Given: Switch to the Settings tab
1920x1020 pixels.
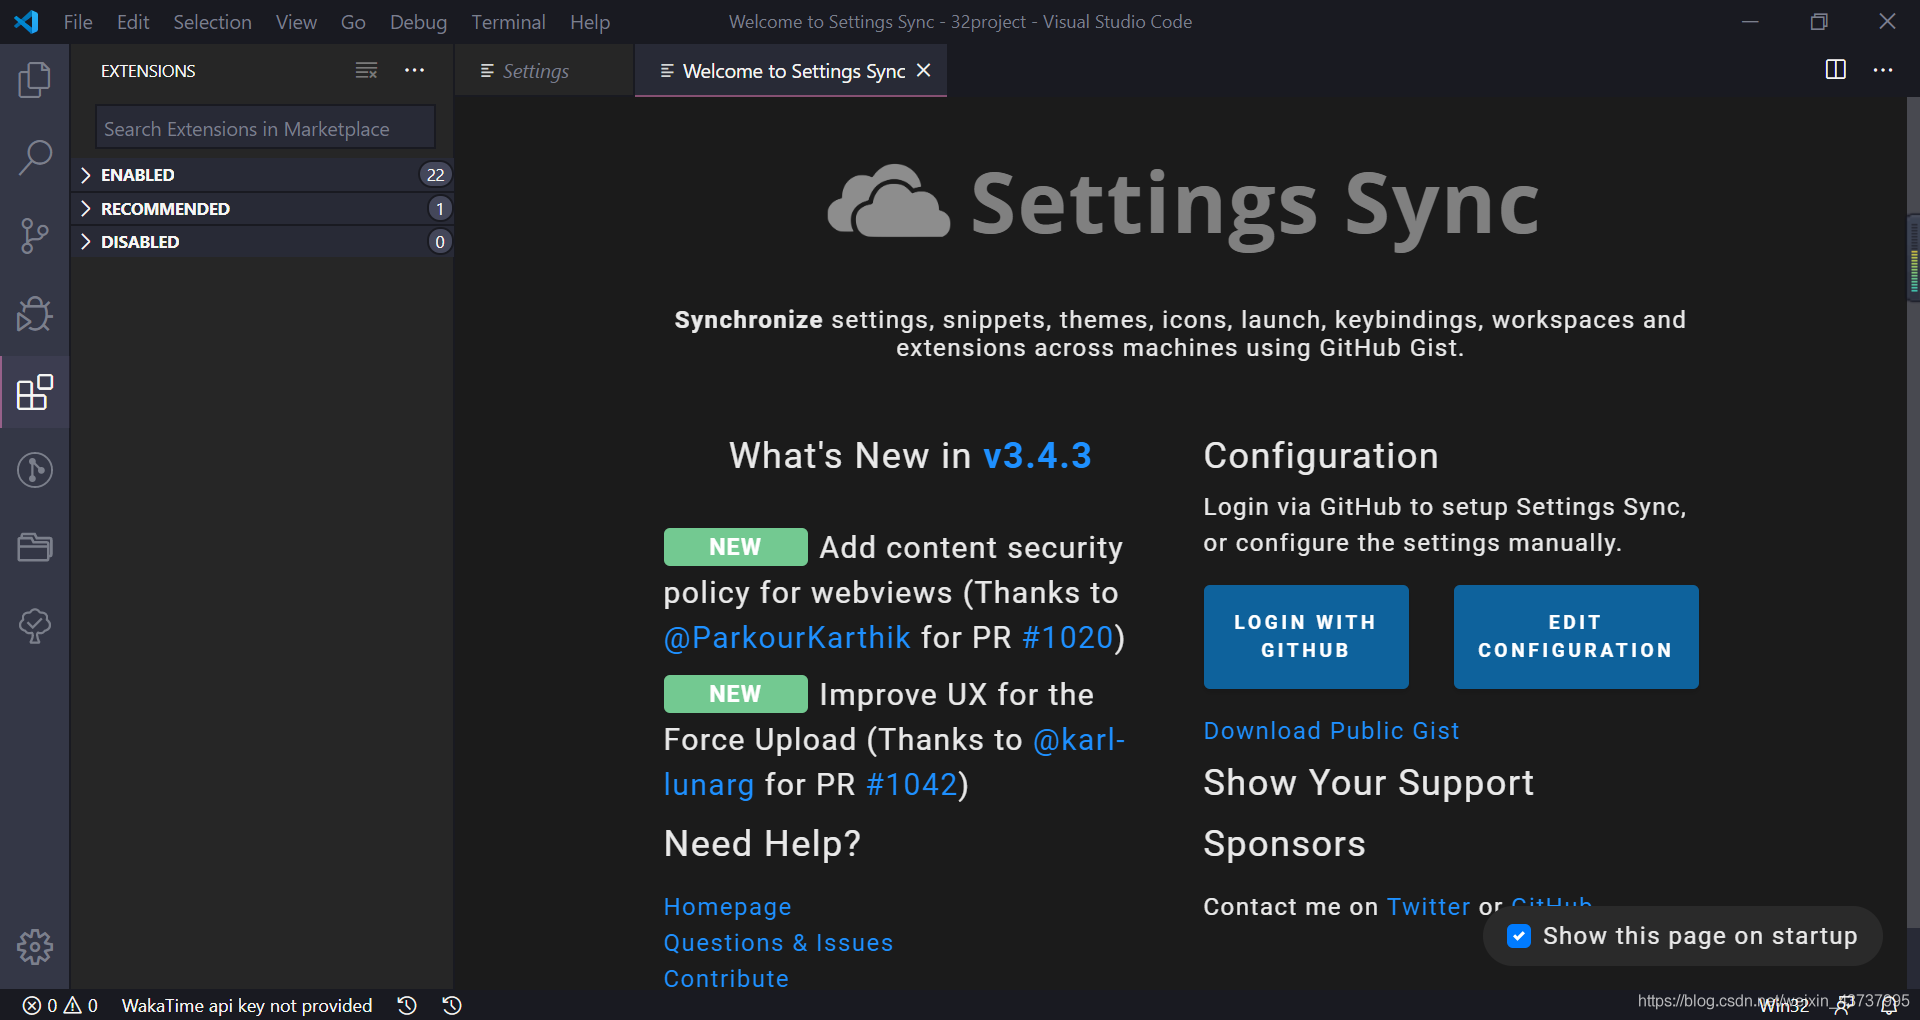Looking at the screenshot, I should 535,71.
